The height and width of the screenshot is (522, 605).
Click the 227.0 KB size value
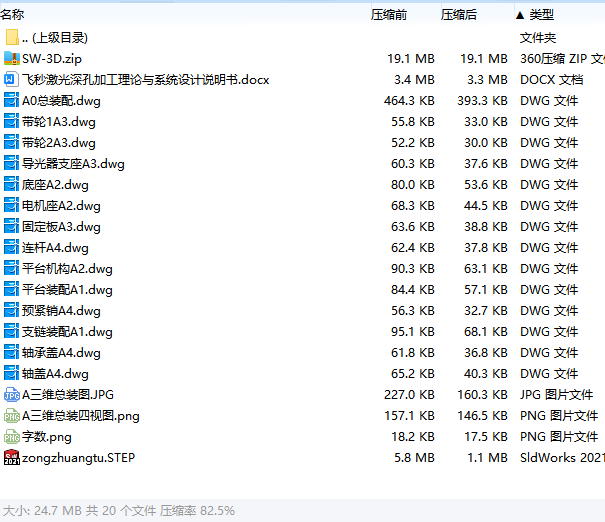coord(409,394)
